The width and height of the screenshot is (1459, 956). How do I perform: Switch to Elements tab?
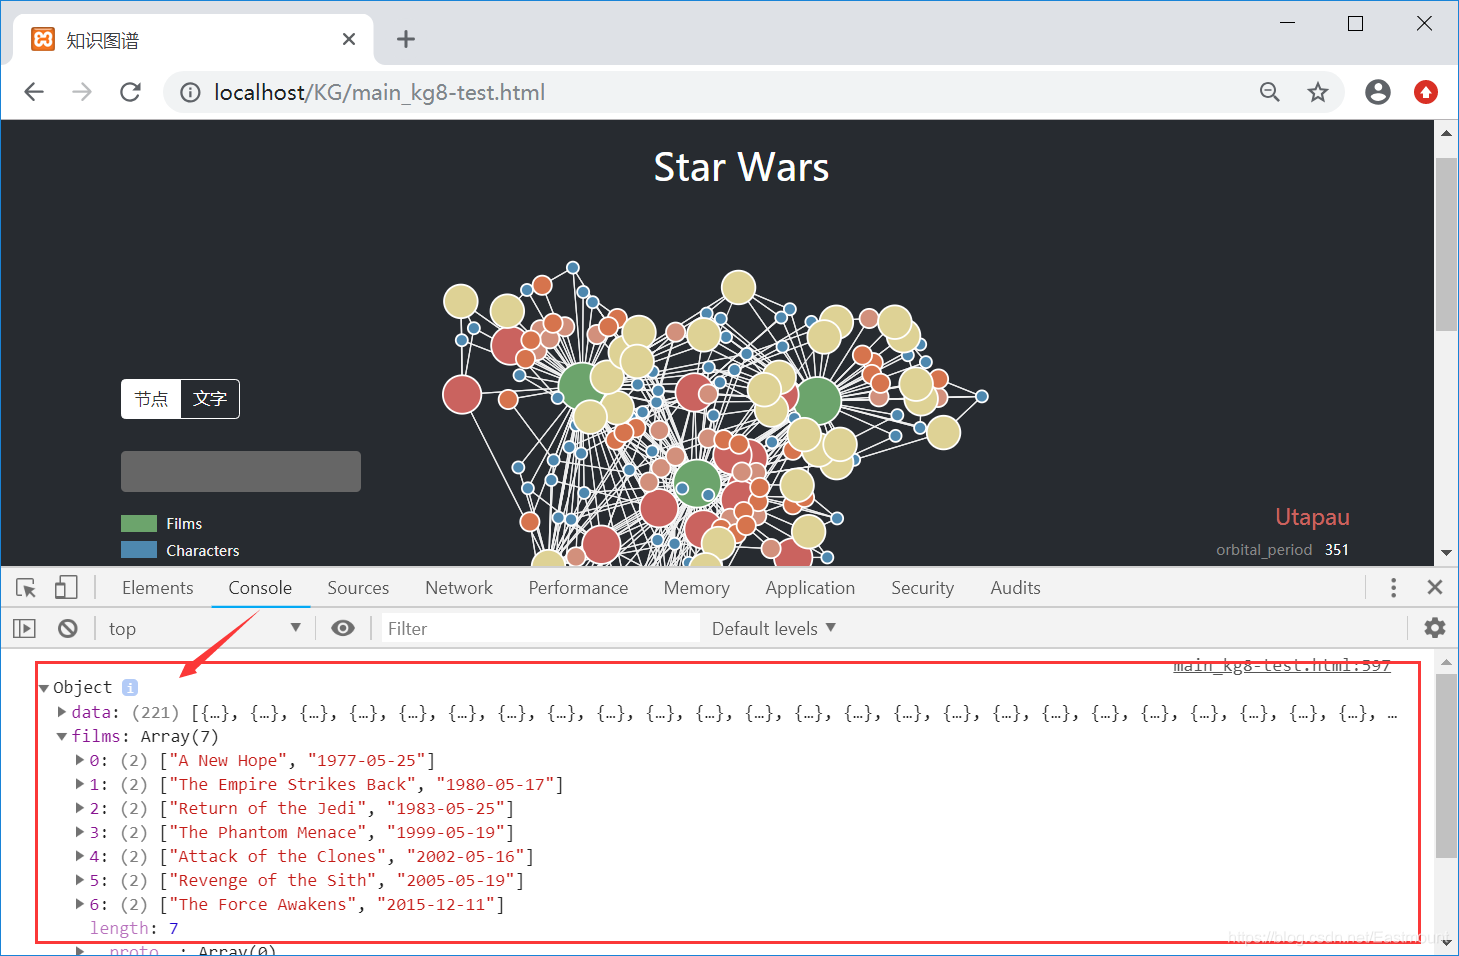(158, 588)
